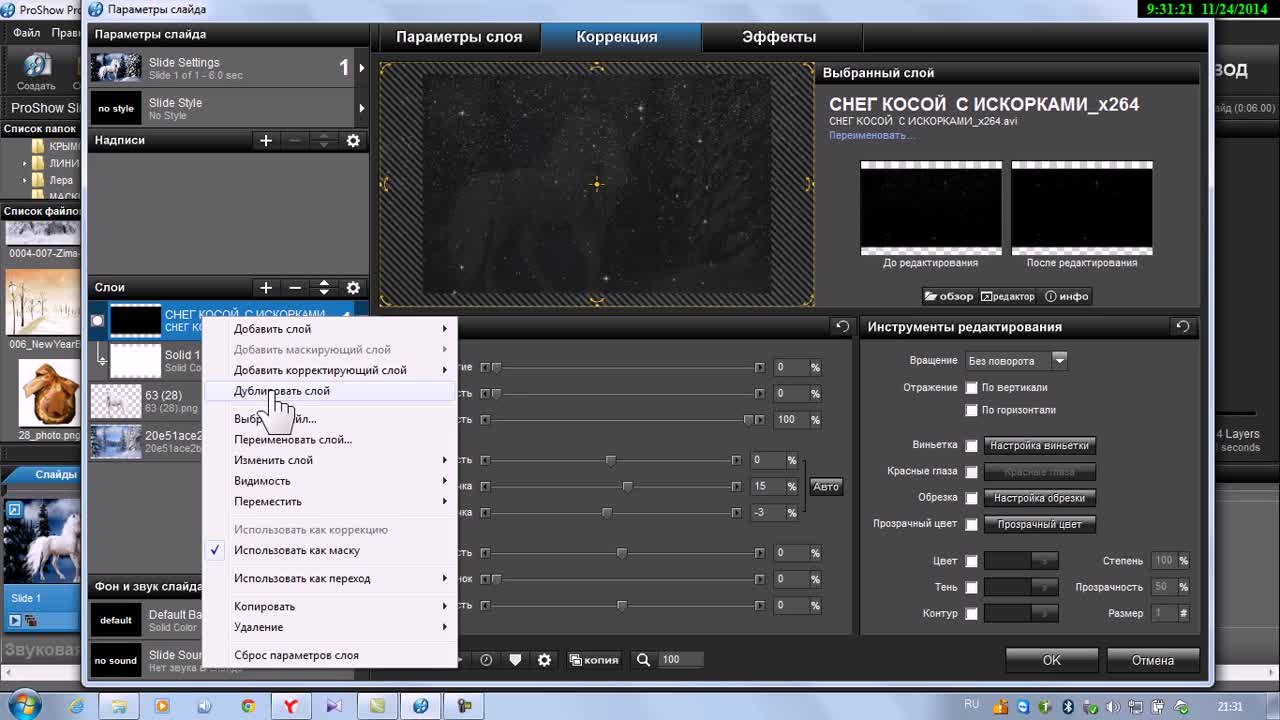Toggle horizontal flip По горизонтали
This screenshot has height=720, width=1280.
point(972,410)
